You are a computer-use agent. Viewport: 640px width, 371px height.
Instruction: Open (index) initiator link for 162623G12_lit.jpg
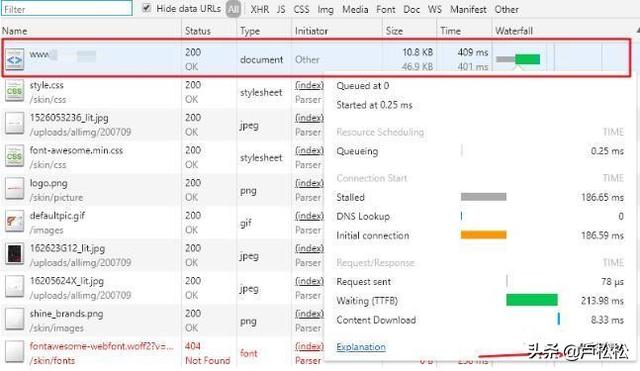click(309, 248)
